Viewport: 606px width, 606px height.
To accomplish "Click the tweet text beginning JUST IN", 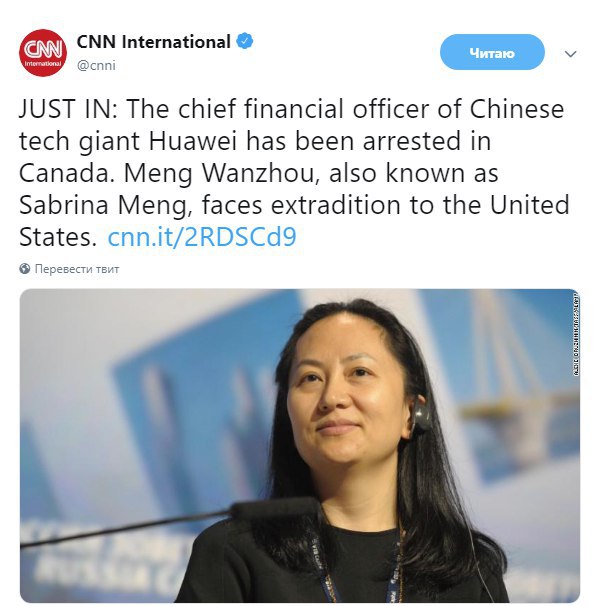I will click(x=294, y=172).
